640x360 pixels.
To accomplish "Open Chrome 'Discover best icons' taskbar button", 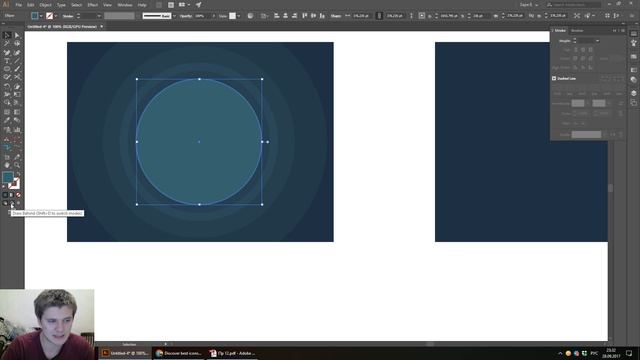I will (179, 353).
